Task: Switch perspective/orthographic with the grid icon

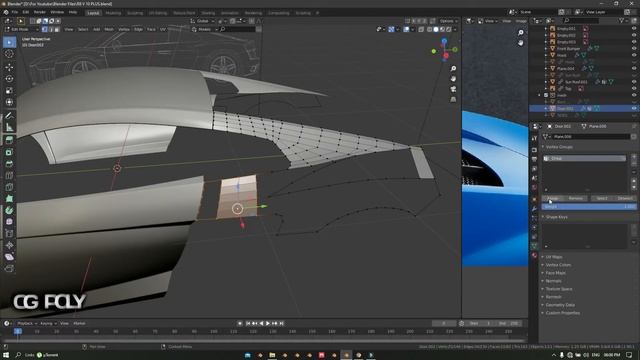Action: point(453,99)
